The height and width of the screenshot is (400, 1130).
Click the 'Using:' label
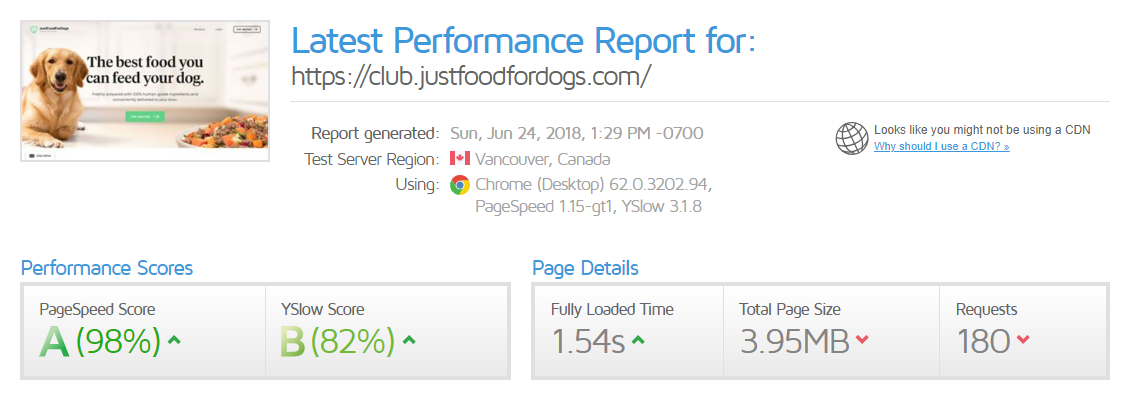click(x=417, y=185)
